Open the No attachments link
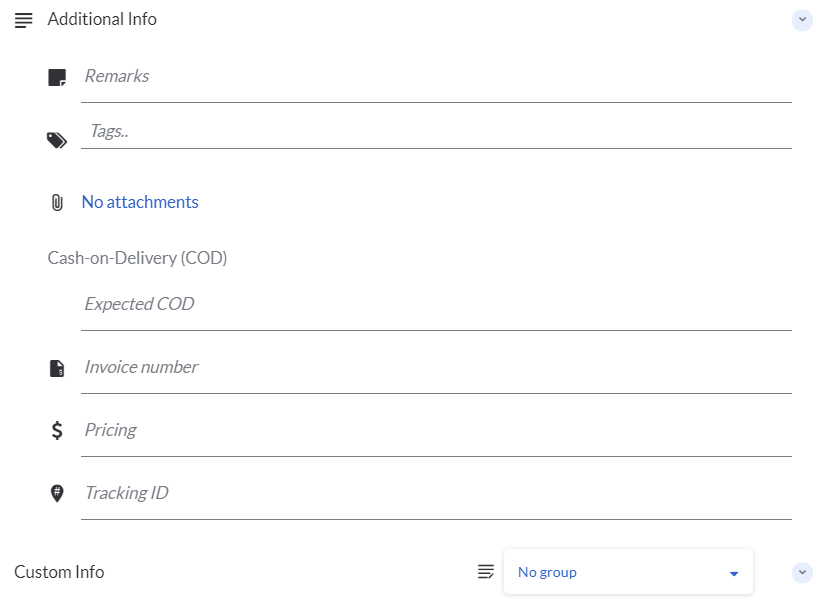Viewport: 827px width, 608px height. point(140,202)
